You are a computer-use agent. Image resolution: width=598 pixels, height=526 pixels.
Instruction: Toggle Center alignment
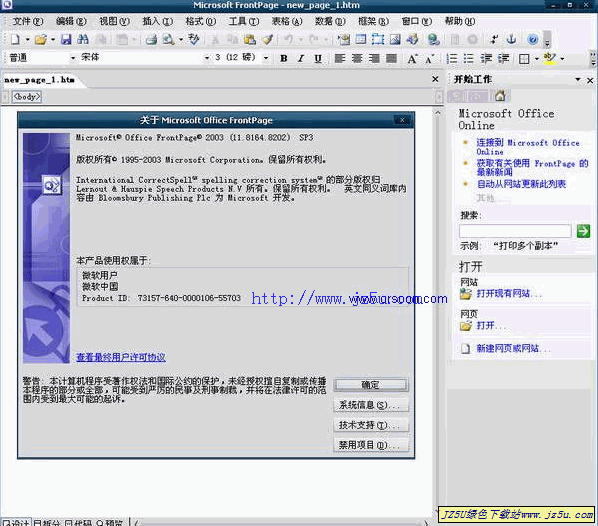(357, 58)
